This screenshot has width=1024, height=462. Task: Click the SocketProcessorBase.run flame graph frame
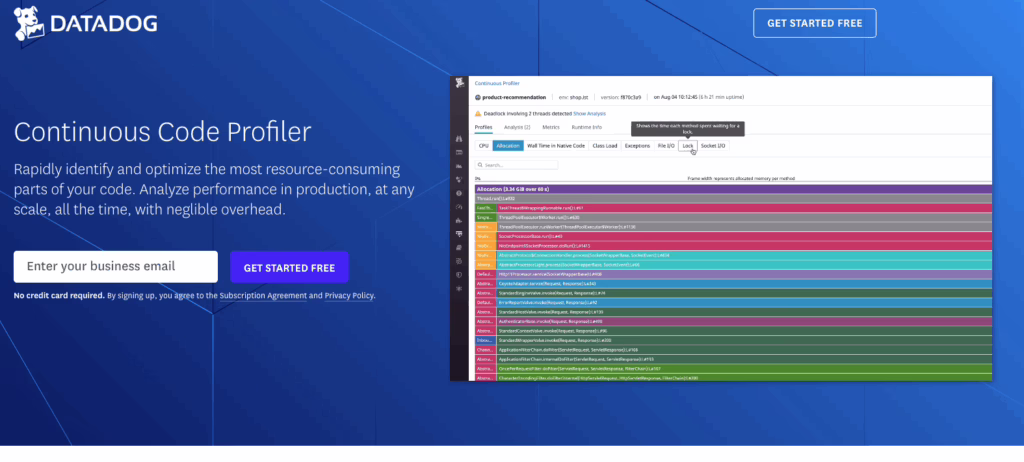point(744,236)
